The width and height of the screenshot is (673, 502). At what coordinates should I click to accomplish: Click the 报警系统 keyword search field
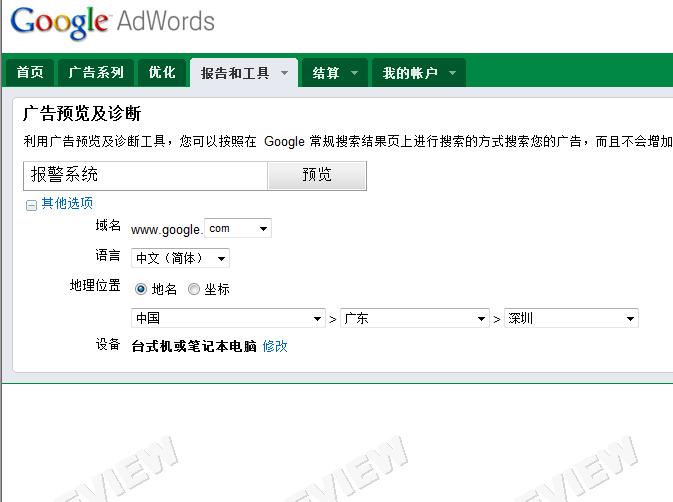click(146, 175)
